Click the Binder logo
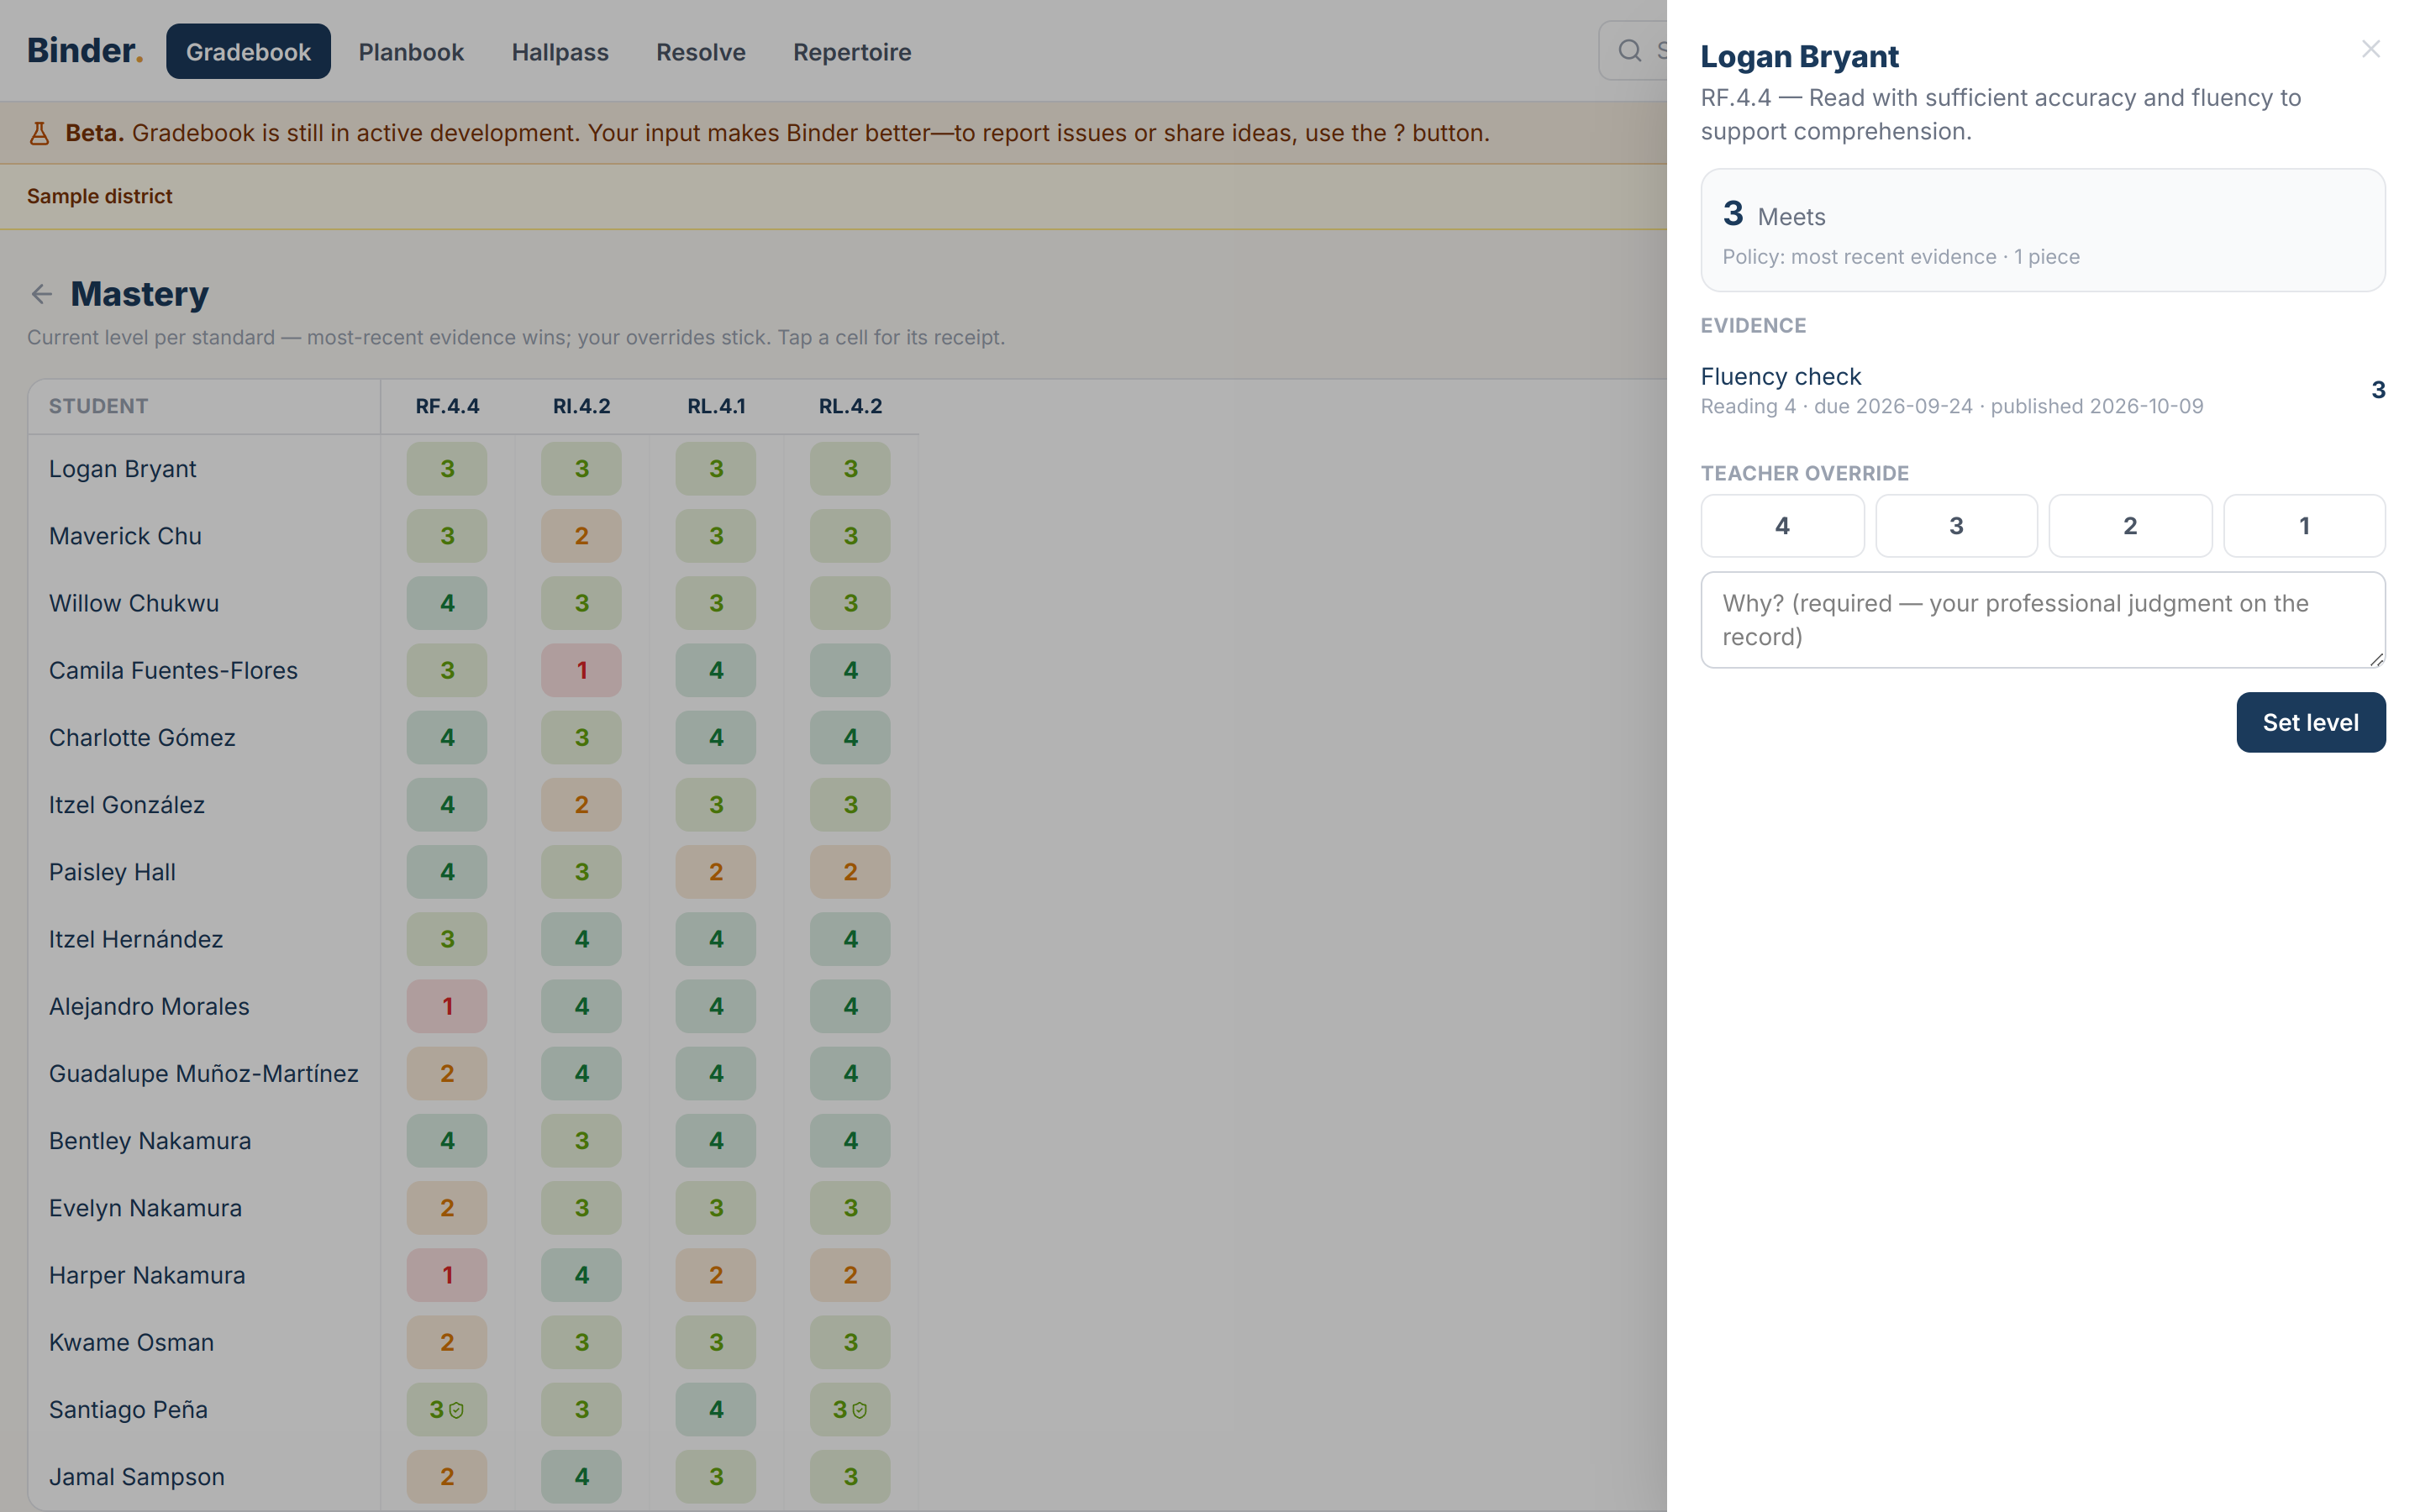Viewport: 2420px width, 1512px height. point(85,51)
